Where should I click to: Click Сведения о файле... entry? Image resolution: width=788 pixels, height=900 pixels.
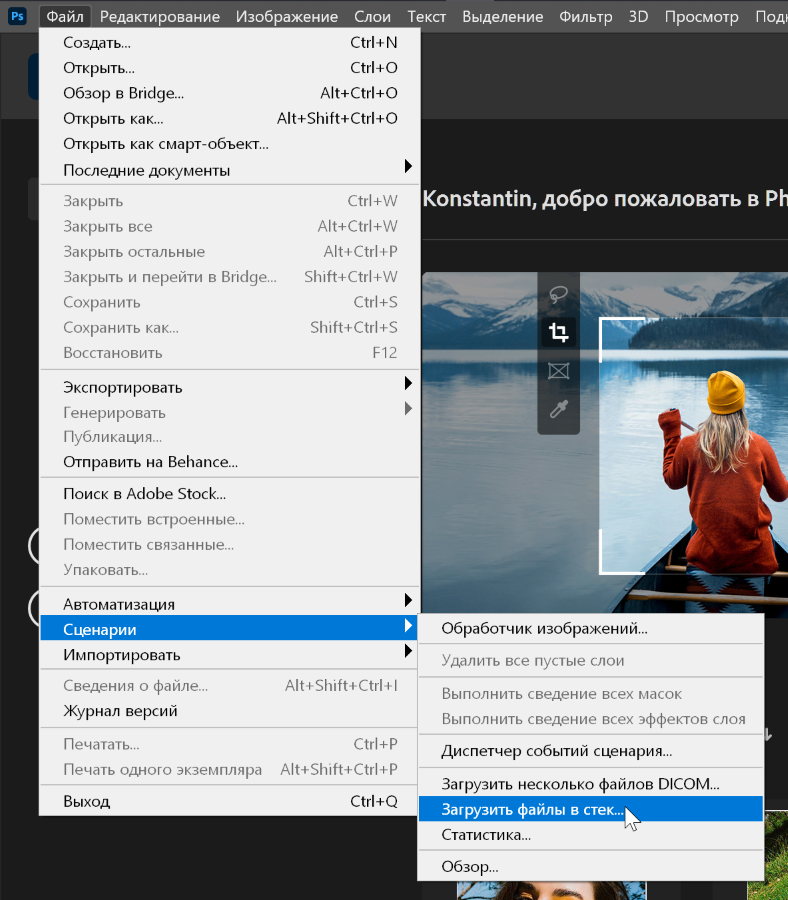click(x=230, y=685)
